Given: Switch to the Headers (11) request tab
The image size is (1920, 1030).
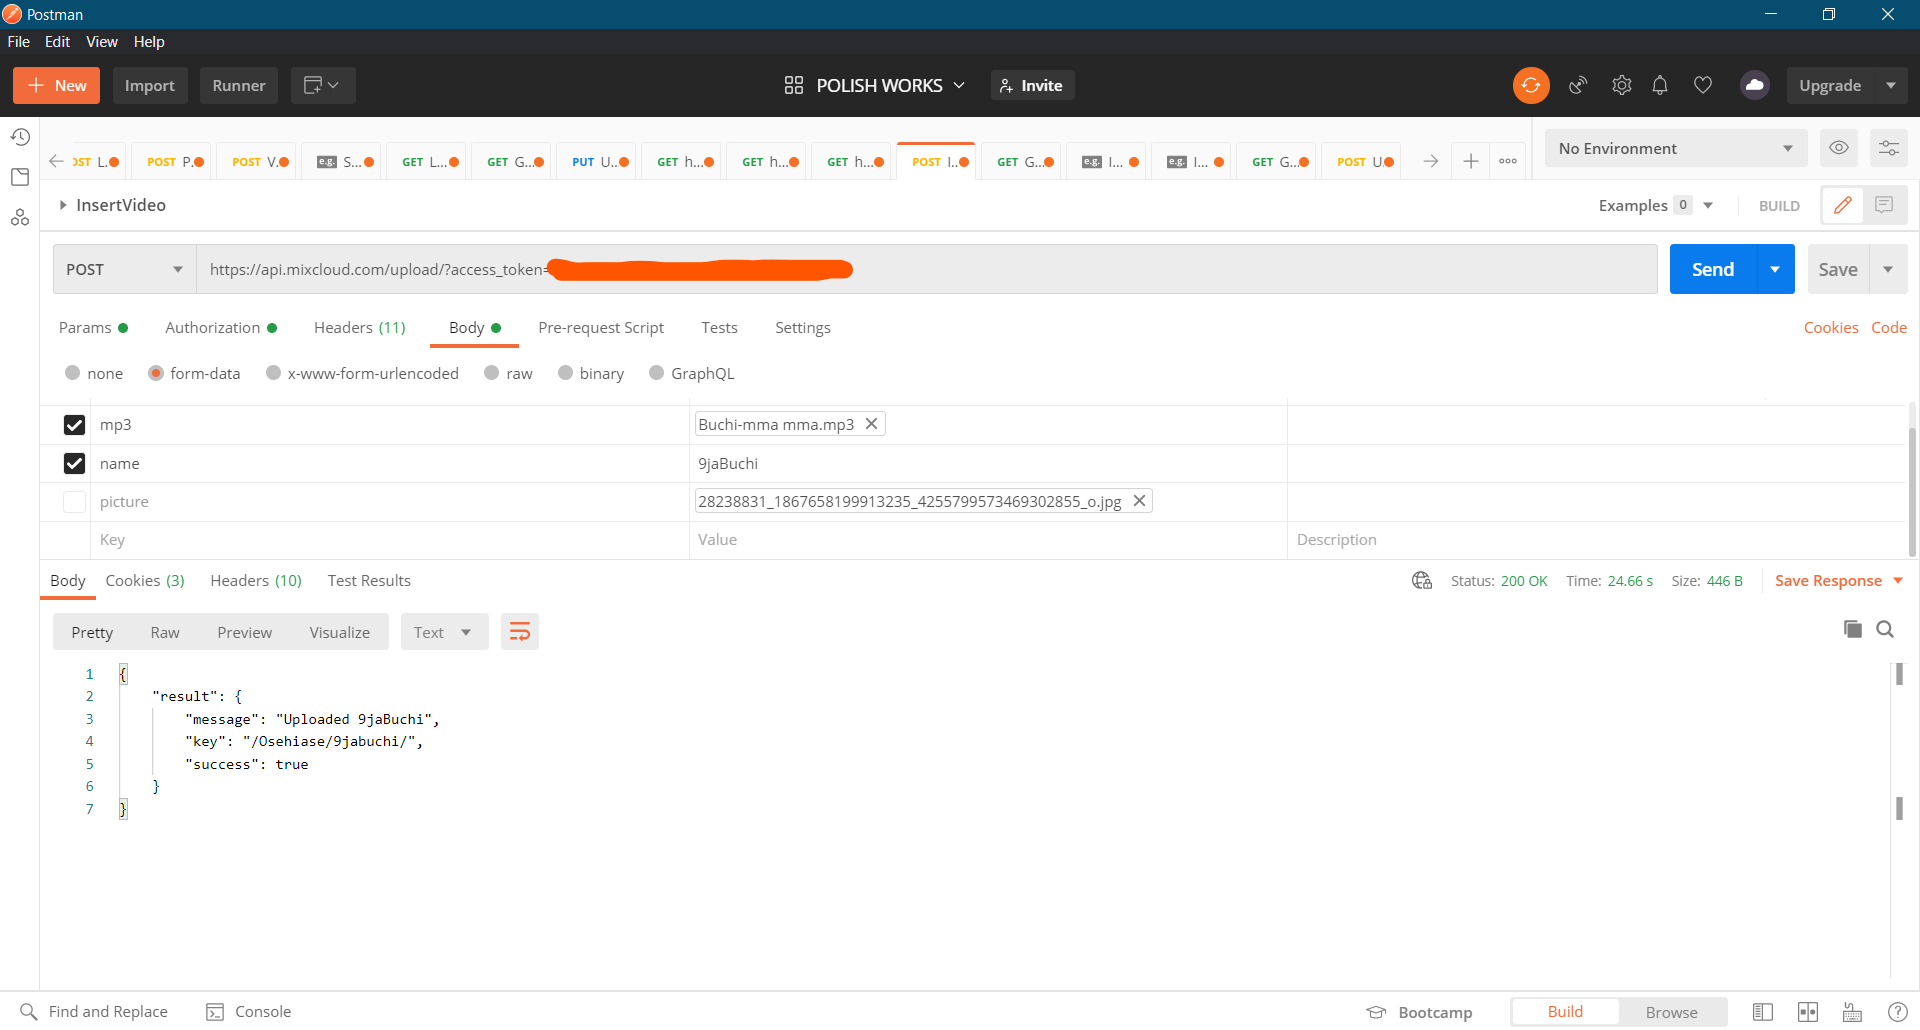Looking at the screenshot, I should (360, 328).
